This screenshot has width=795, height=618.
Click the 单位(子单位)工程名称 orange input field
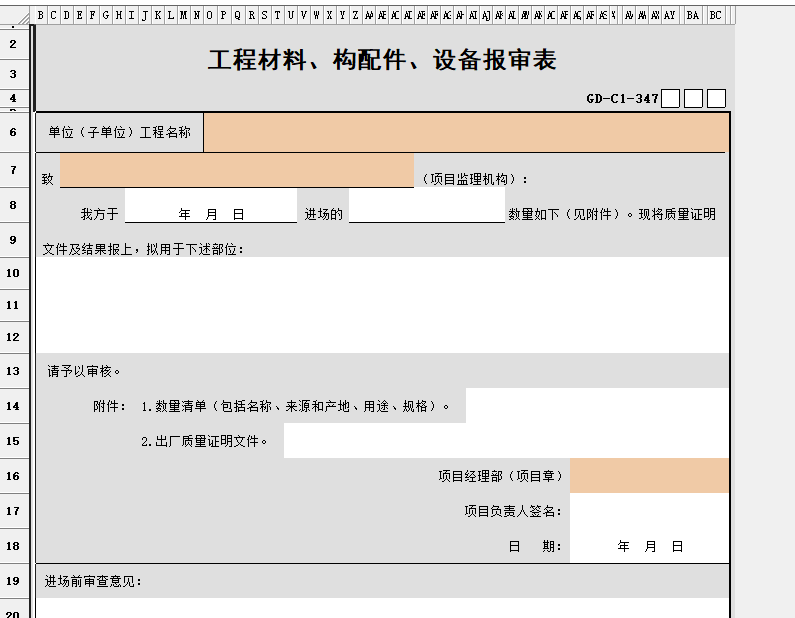pyautogui.click(x=466, y=132)
